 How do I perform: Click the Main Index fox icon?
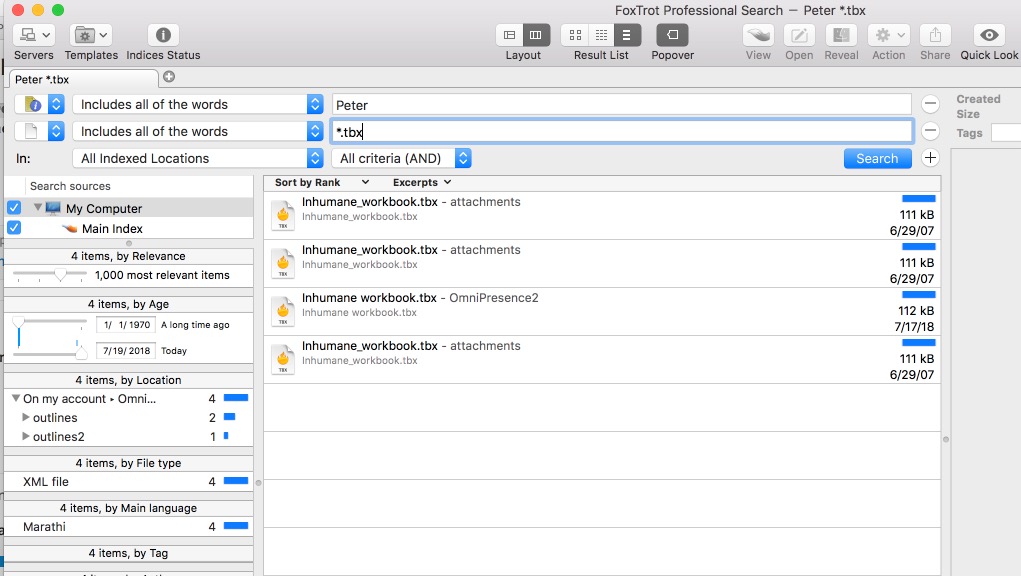70,228
